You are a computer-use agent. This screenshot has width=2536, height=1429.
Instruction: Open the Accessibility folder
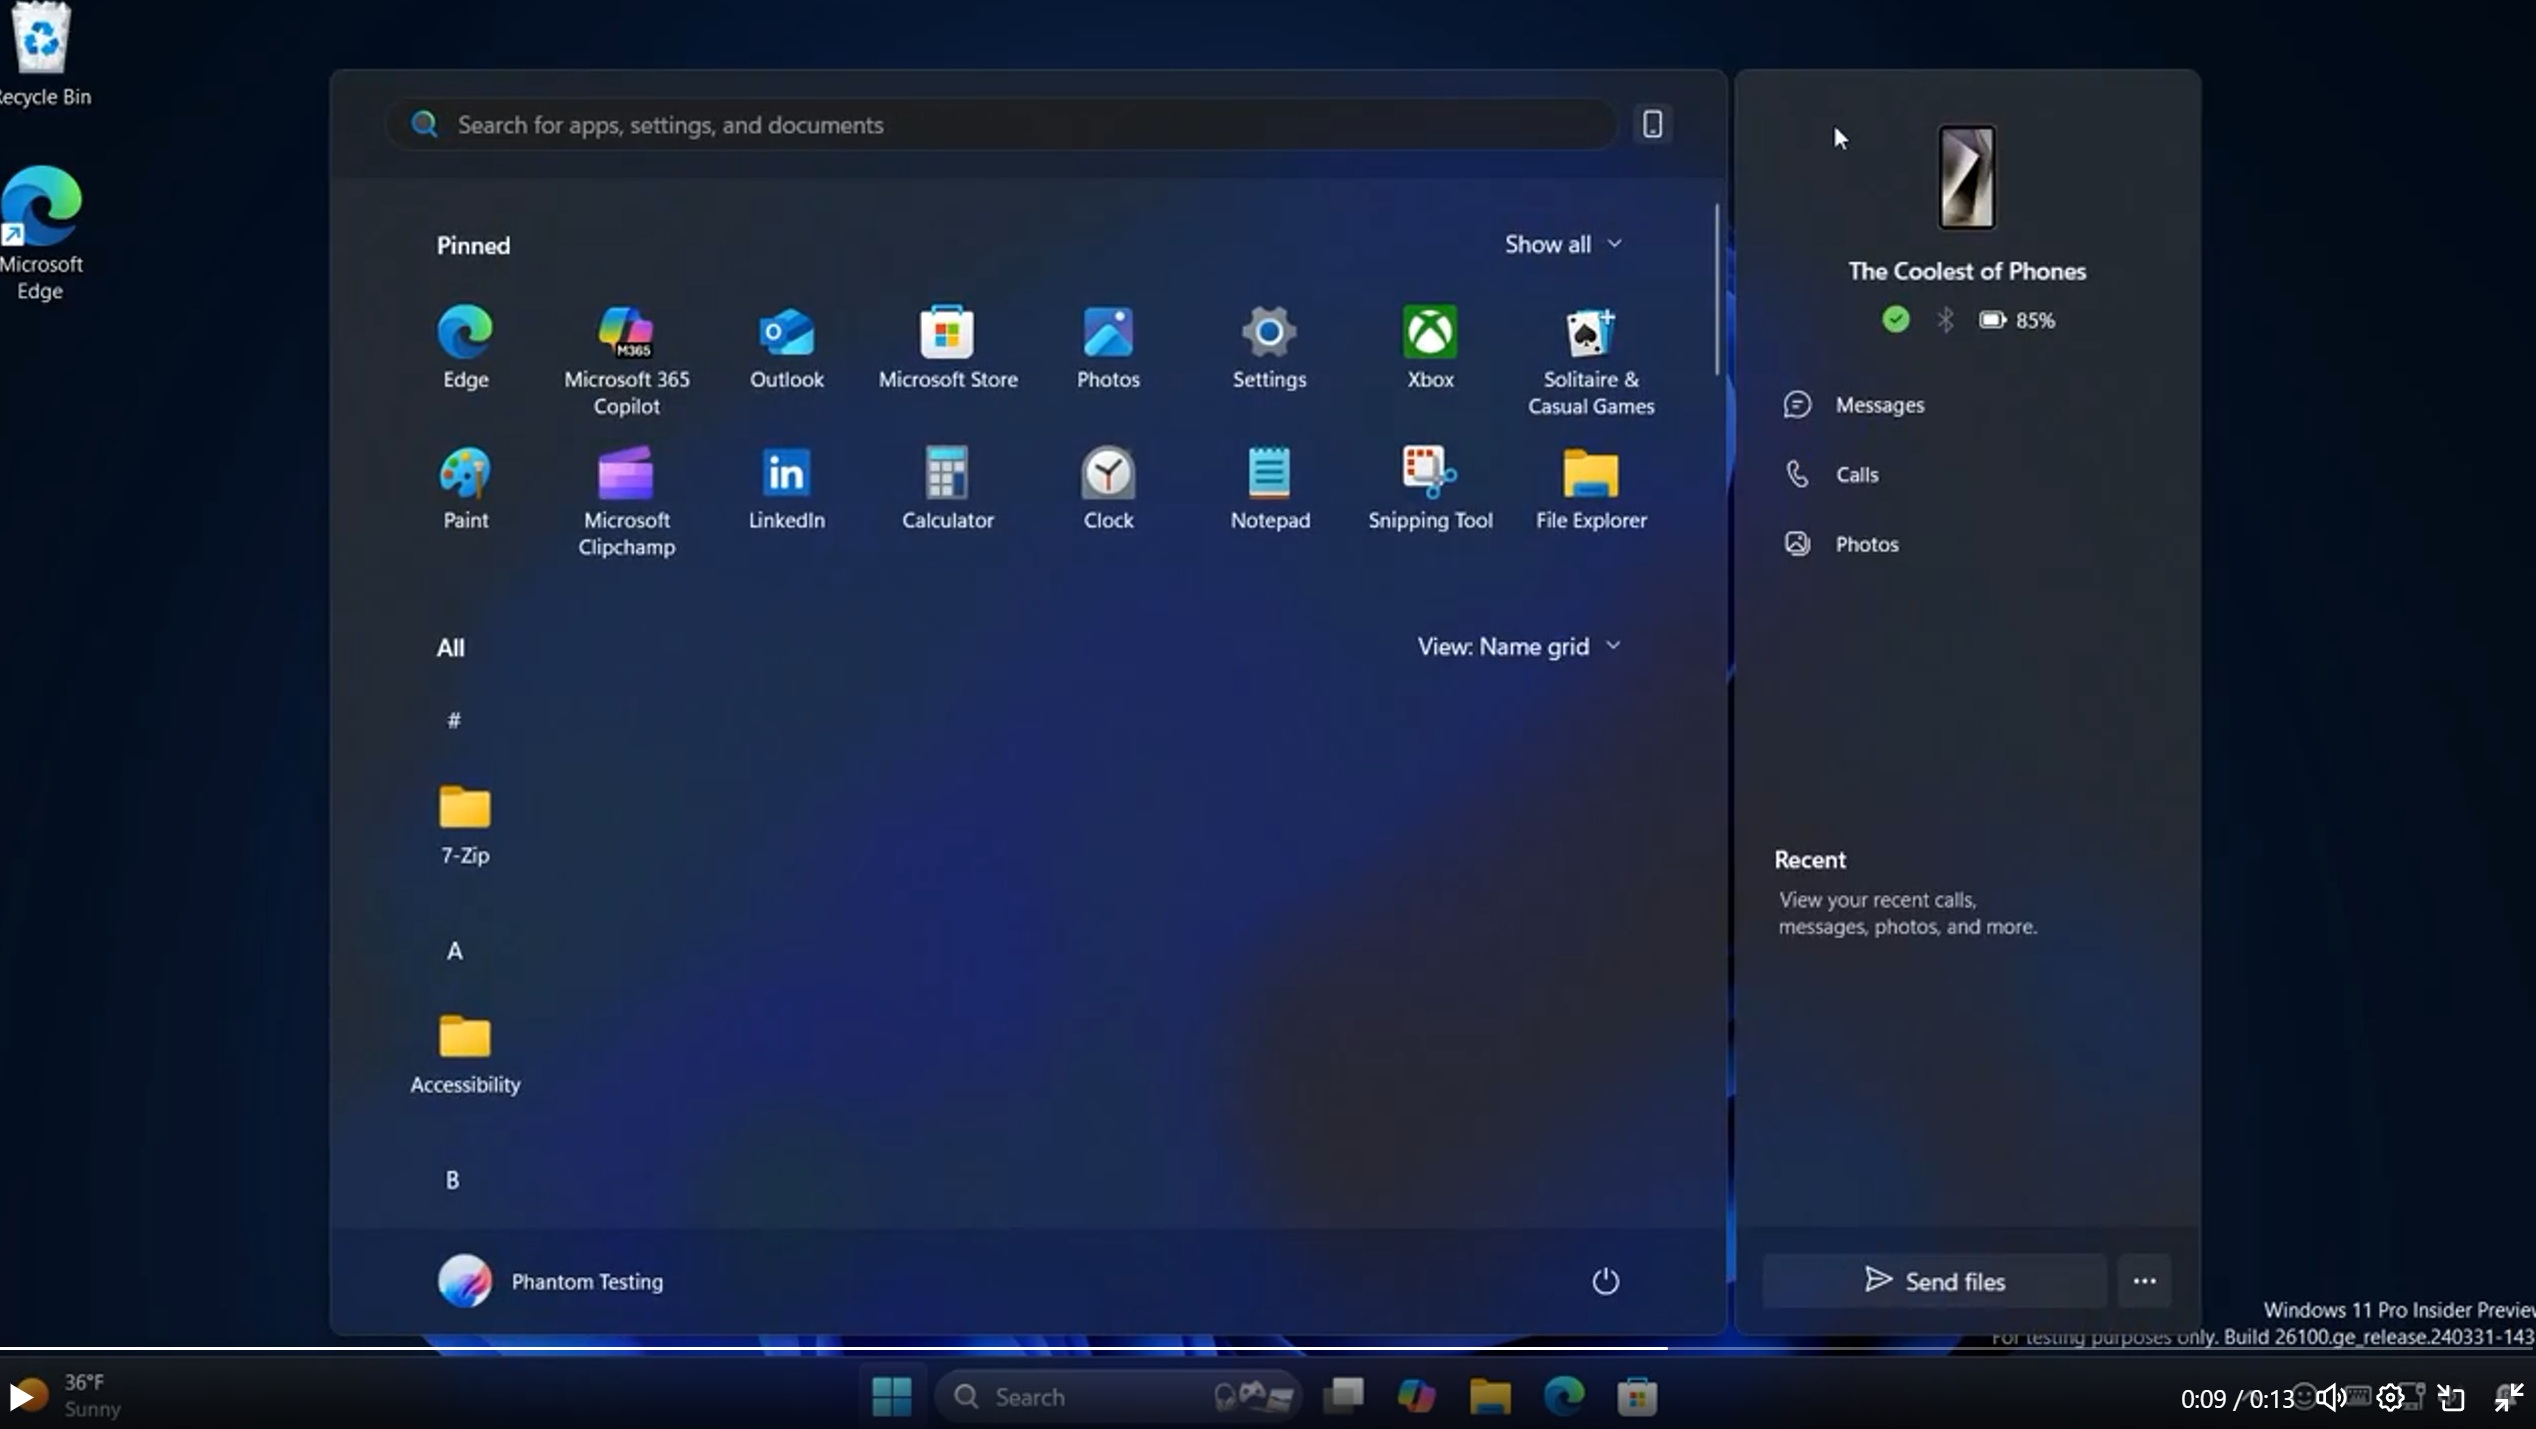pos(465,1054)
